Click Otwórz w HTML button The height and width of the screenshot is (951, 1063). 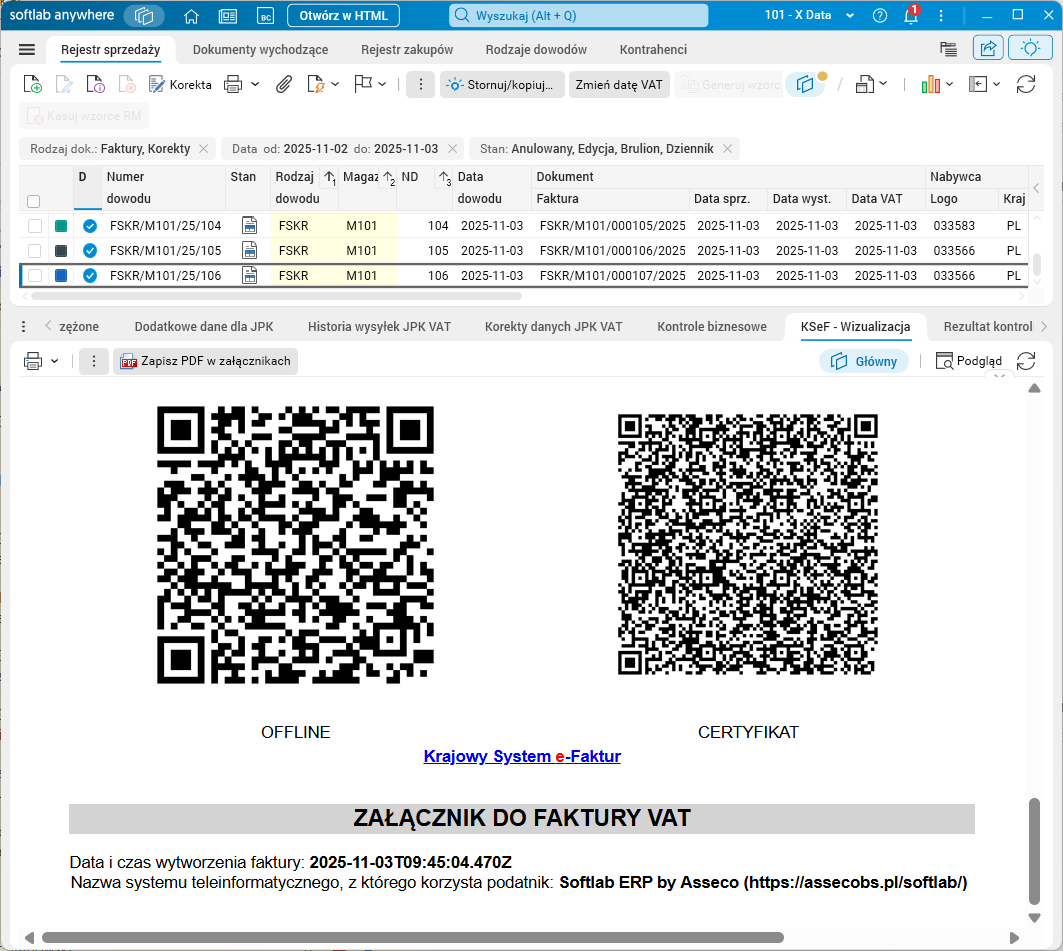point(343,16)
